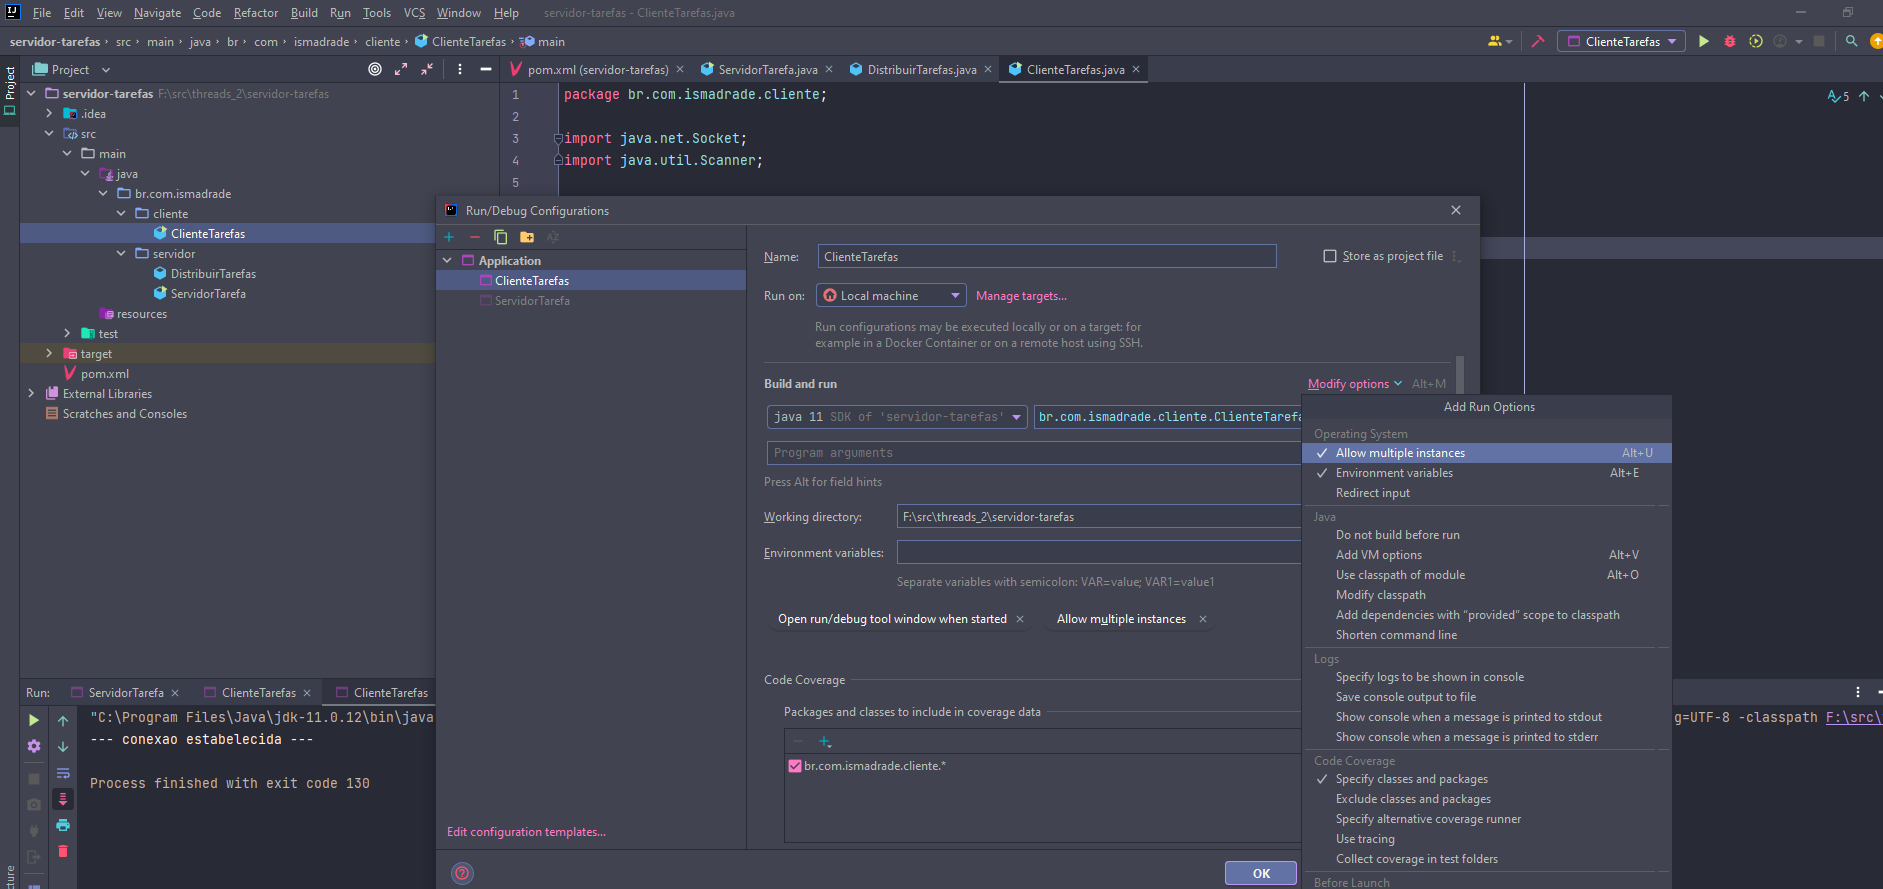Add new configuration with the plus icon
This screenshot has width=1883, height=889.
point(449,237)
